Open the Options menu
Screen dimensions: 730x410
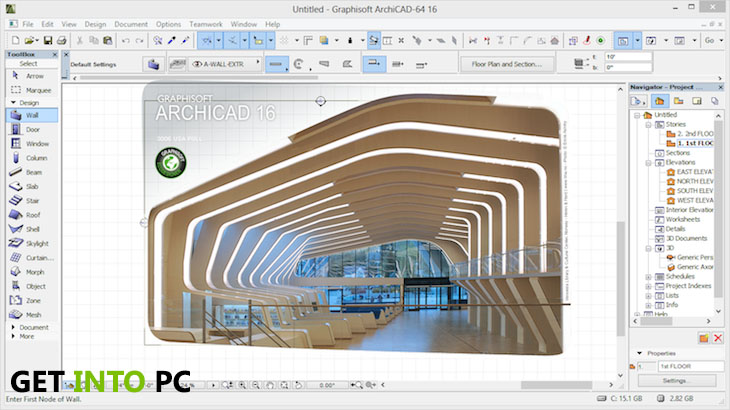168,24
